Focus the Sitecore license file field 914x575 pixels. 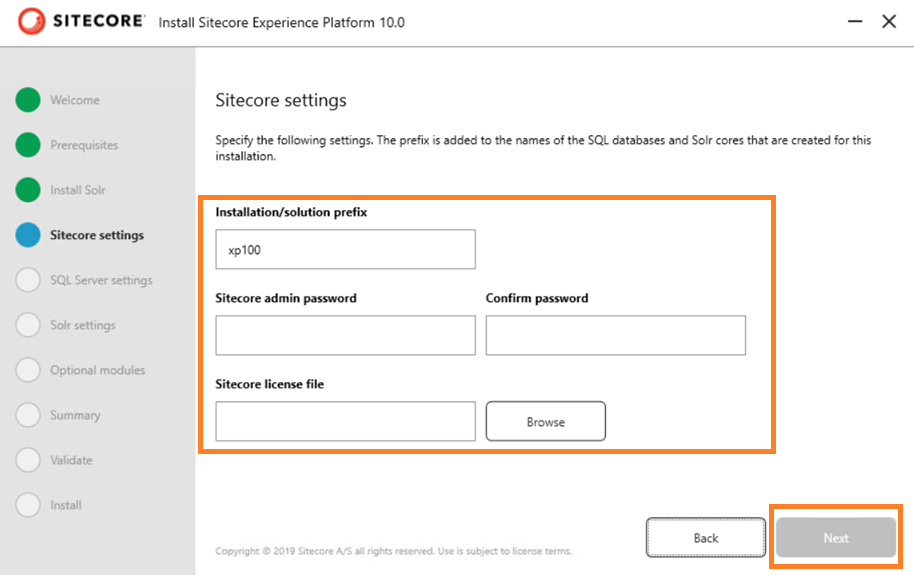coord(345,421)
